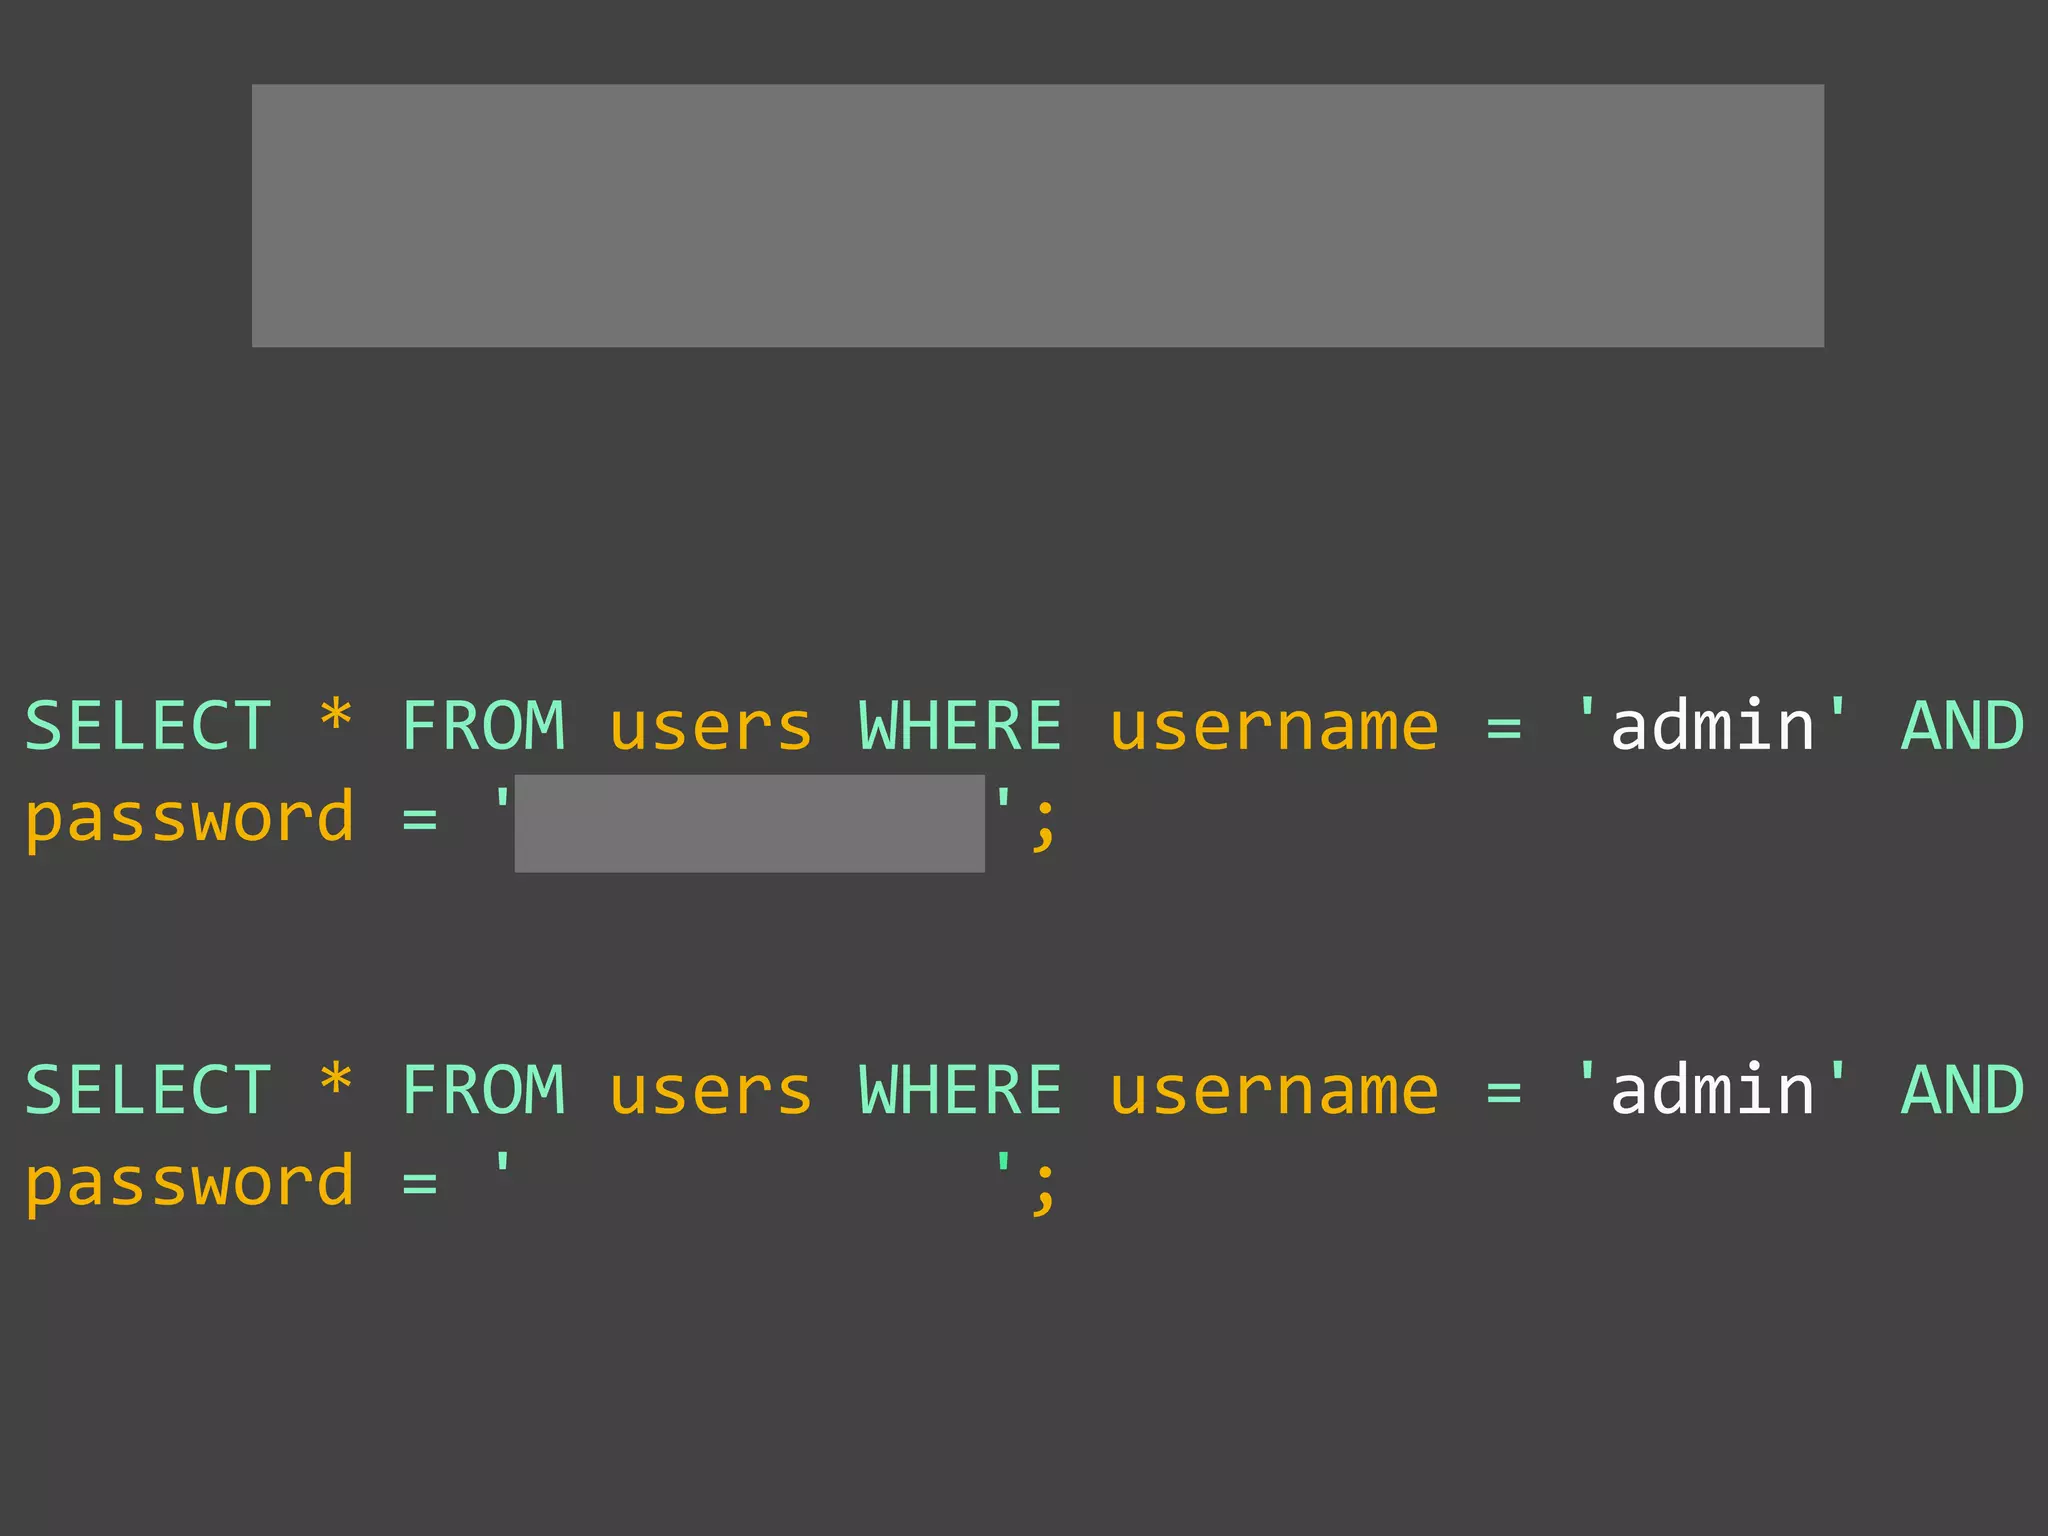Click WHERE keyword in the first query
2048x1536 pixels.
tap(960, 726)
